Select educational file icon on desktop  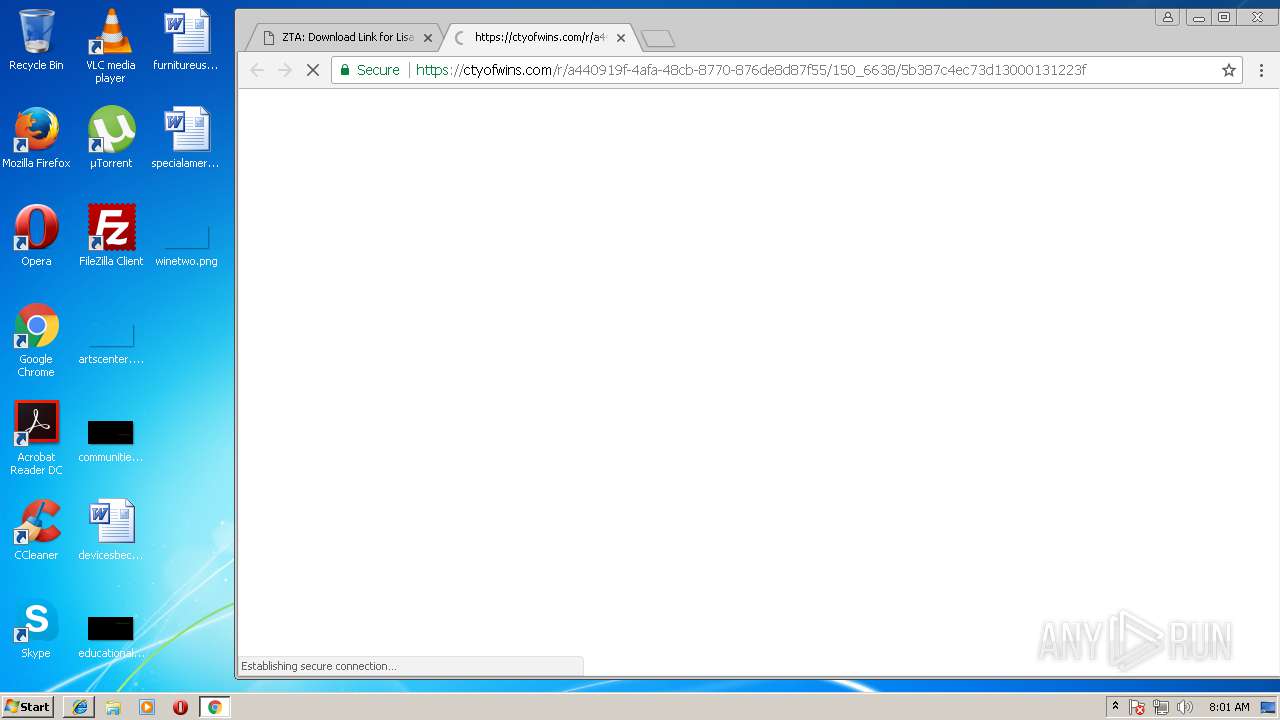click(x=111, y=637)
